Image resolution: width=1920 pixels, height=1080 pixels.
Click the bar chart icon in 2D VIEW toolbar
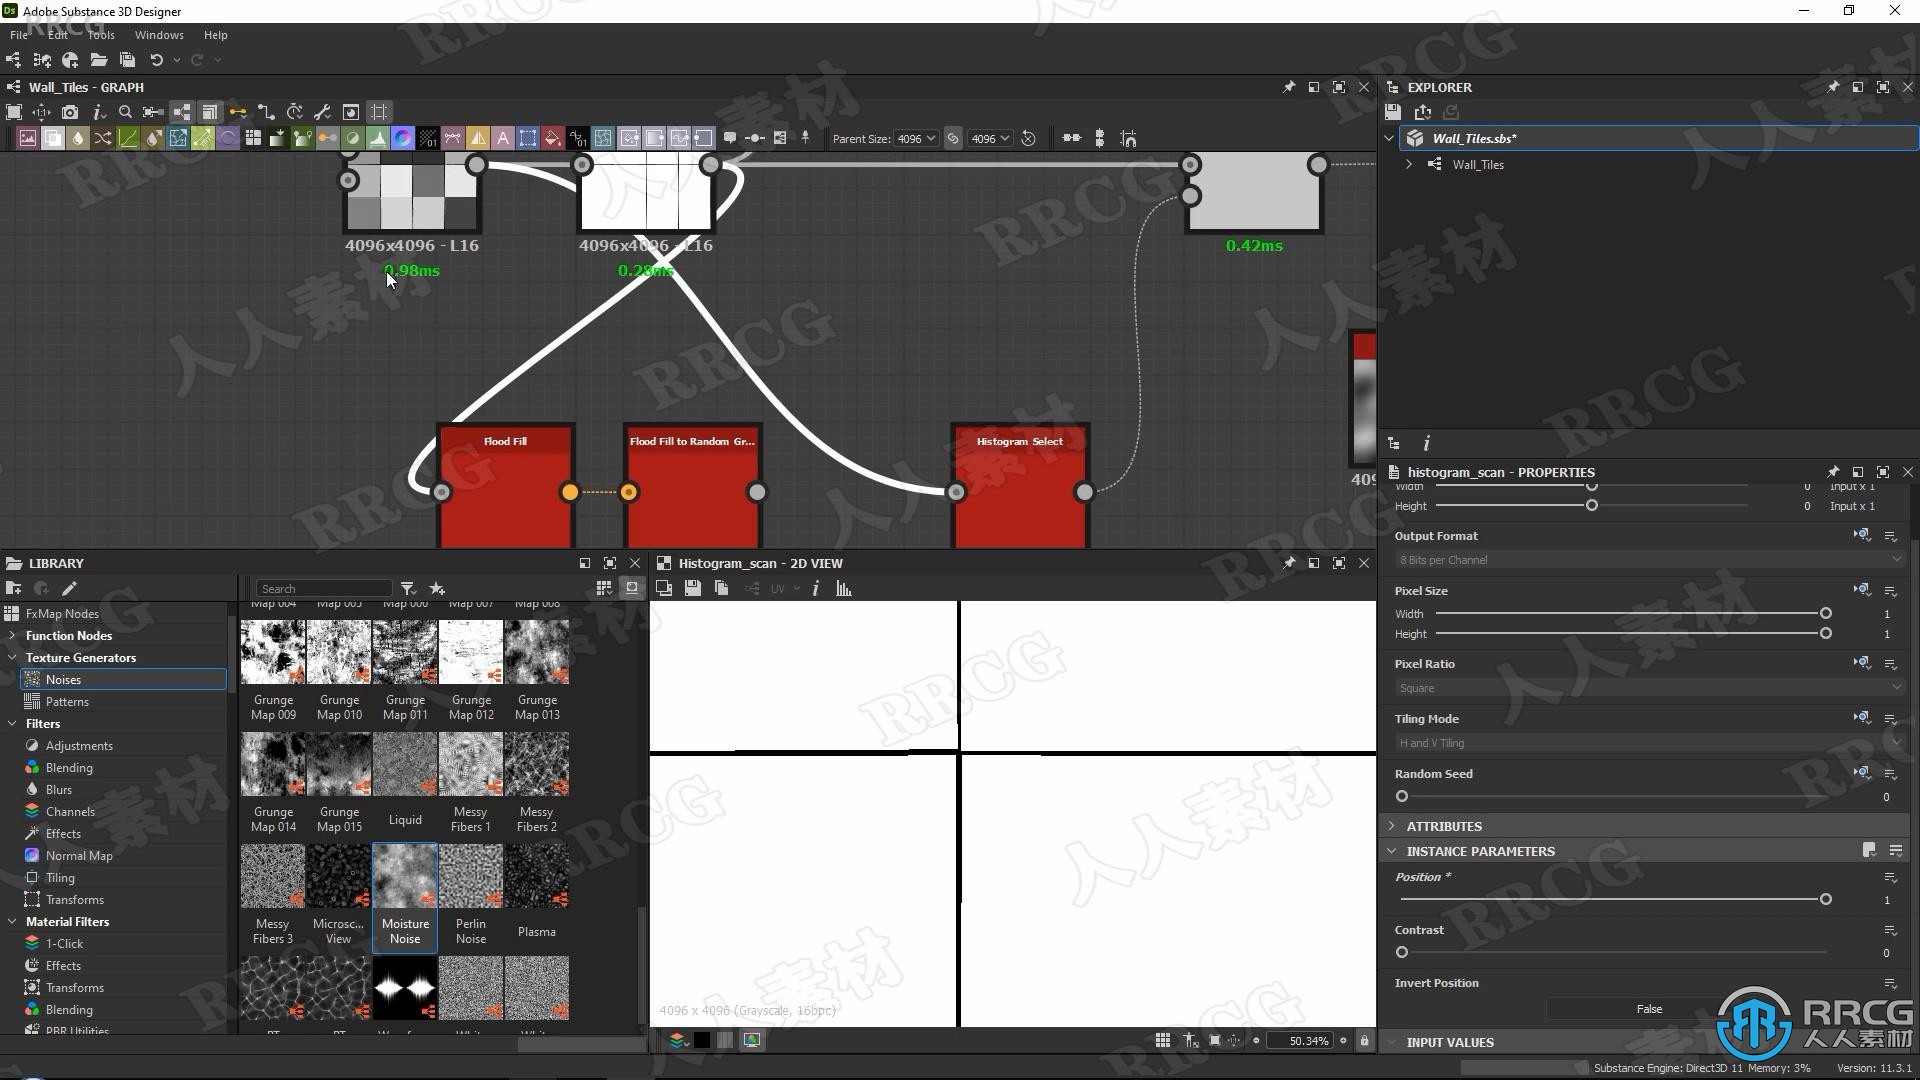pos(844,588)
